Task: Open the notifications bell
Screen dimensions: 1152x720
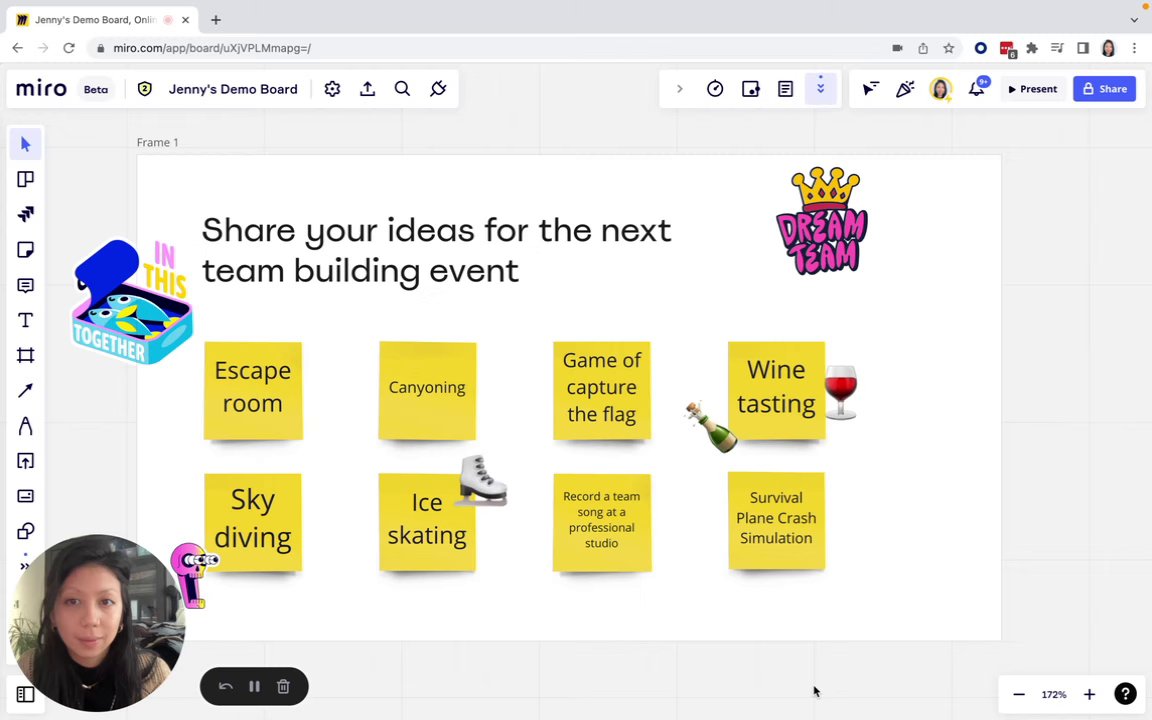Action: point(976,89)
